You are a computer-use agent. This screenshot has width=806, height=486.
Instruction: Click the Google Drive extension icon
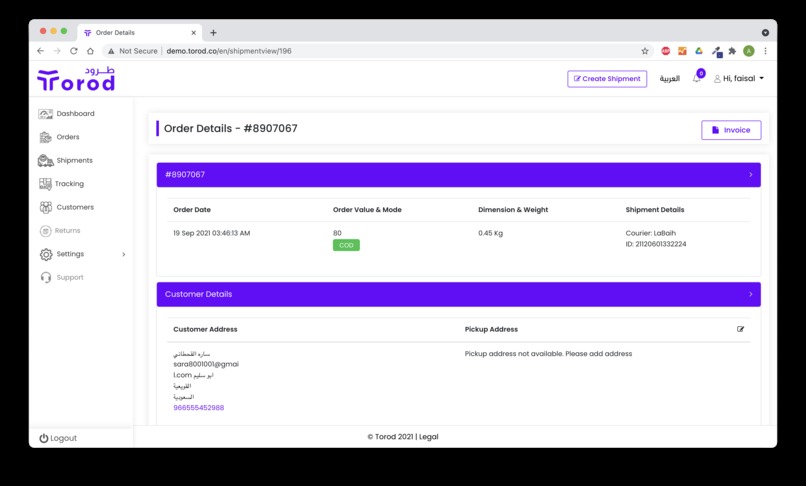click(x=699, y=51)
